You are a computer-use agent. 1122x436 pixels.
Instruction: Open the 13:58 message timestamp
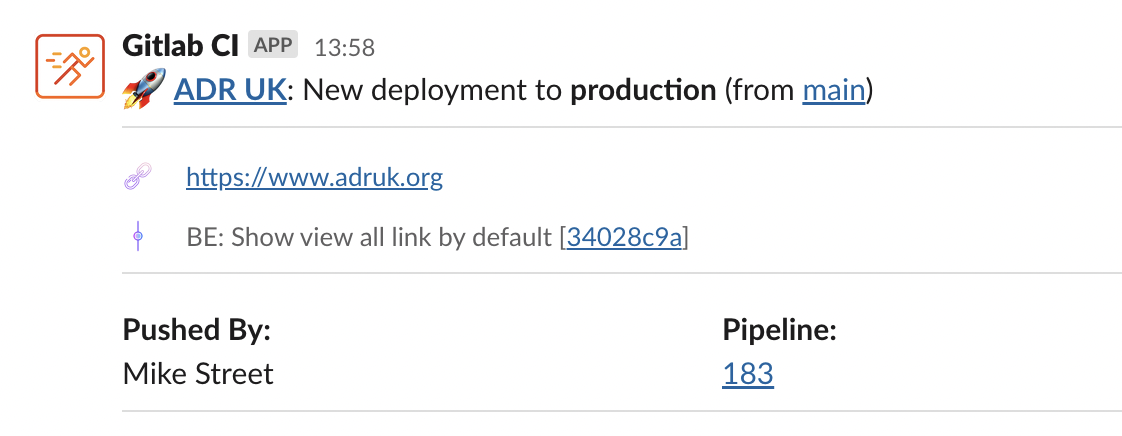[x=345, y=47]
